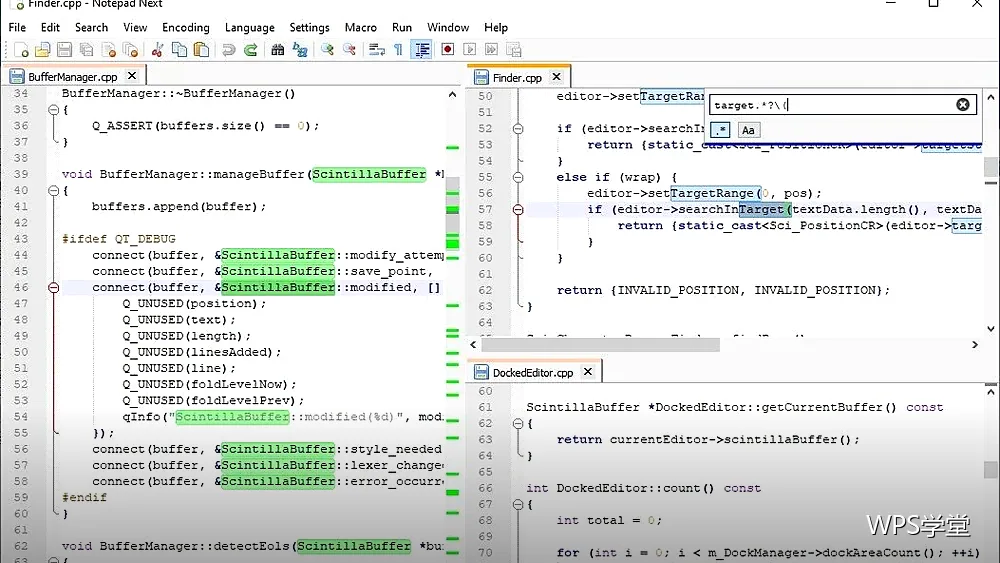The image size is (1000, 563).
Task: Open the View menu
Action: click(x=135, y=27)
